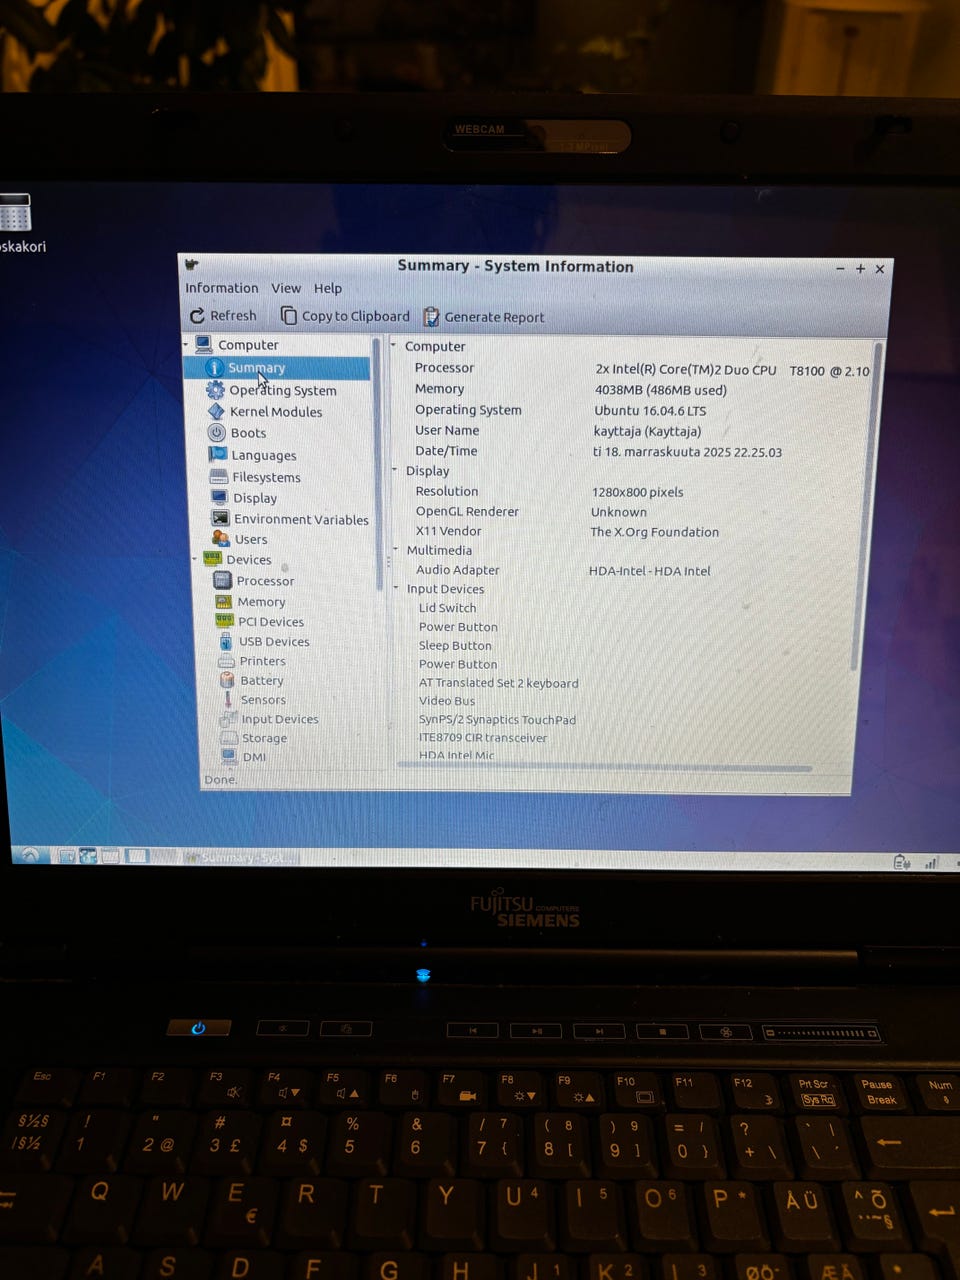Select the DMI computer icon
The height and width of the screenshot is (1280, 960).
click(x=230, y=756)
